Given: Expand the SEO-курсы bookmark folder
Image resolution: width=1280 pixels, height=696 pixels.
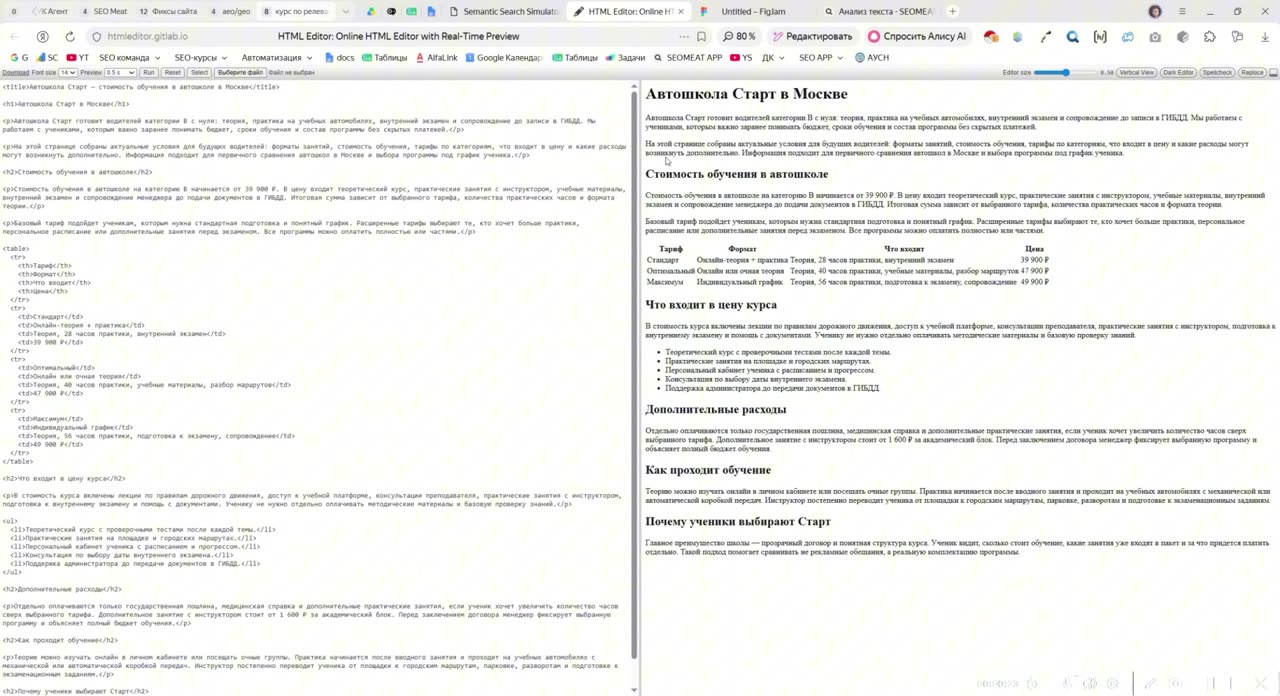Looking at the screenshot, I should (200, 58).
